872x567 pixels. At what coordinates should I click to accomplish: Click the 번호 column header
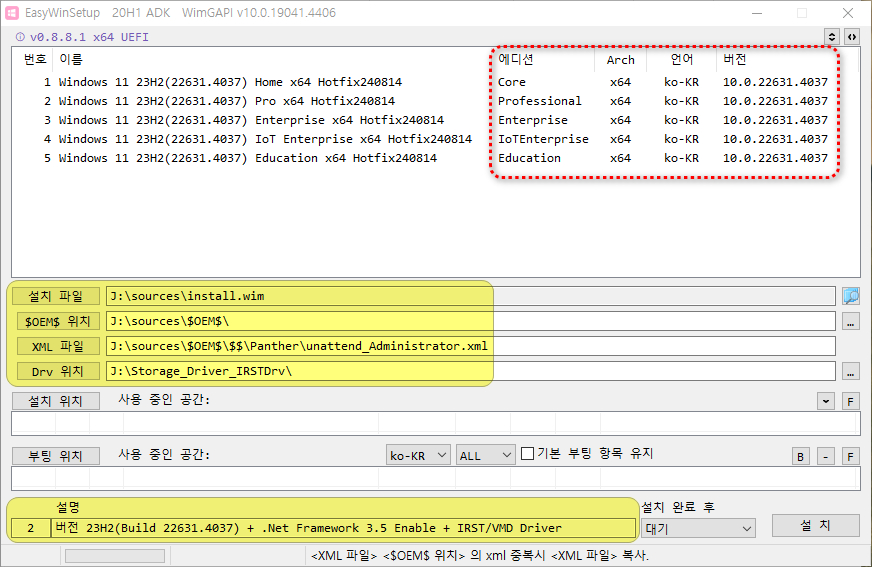pos(34,59)
